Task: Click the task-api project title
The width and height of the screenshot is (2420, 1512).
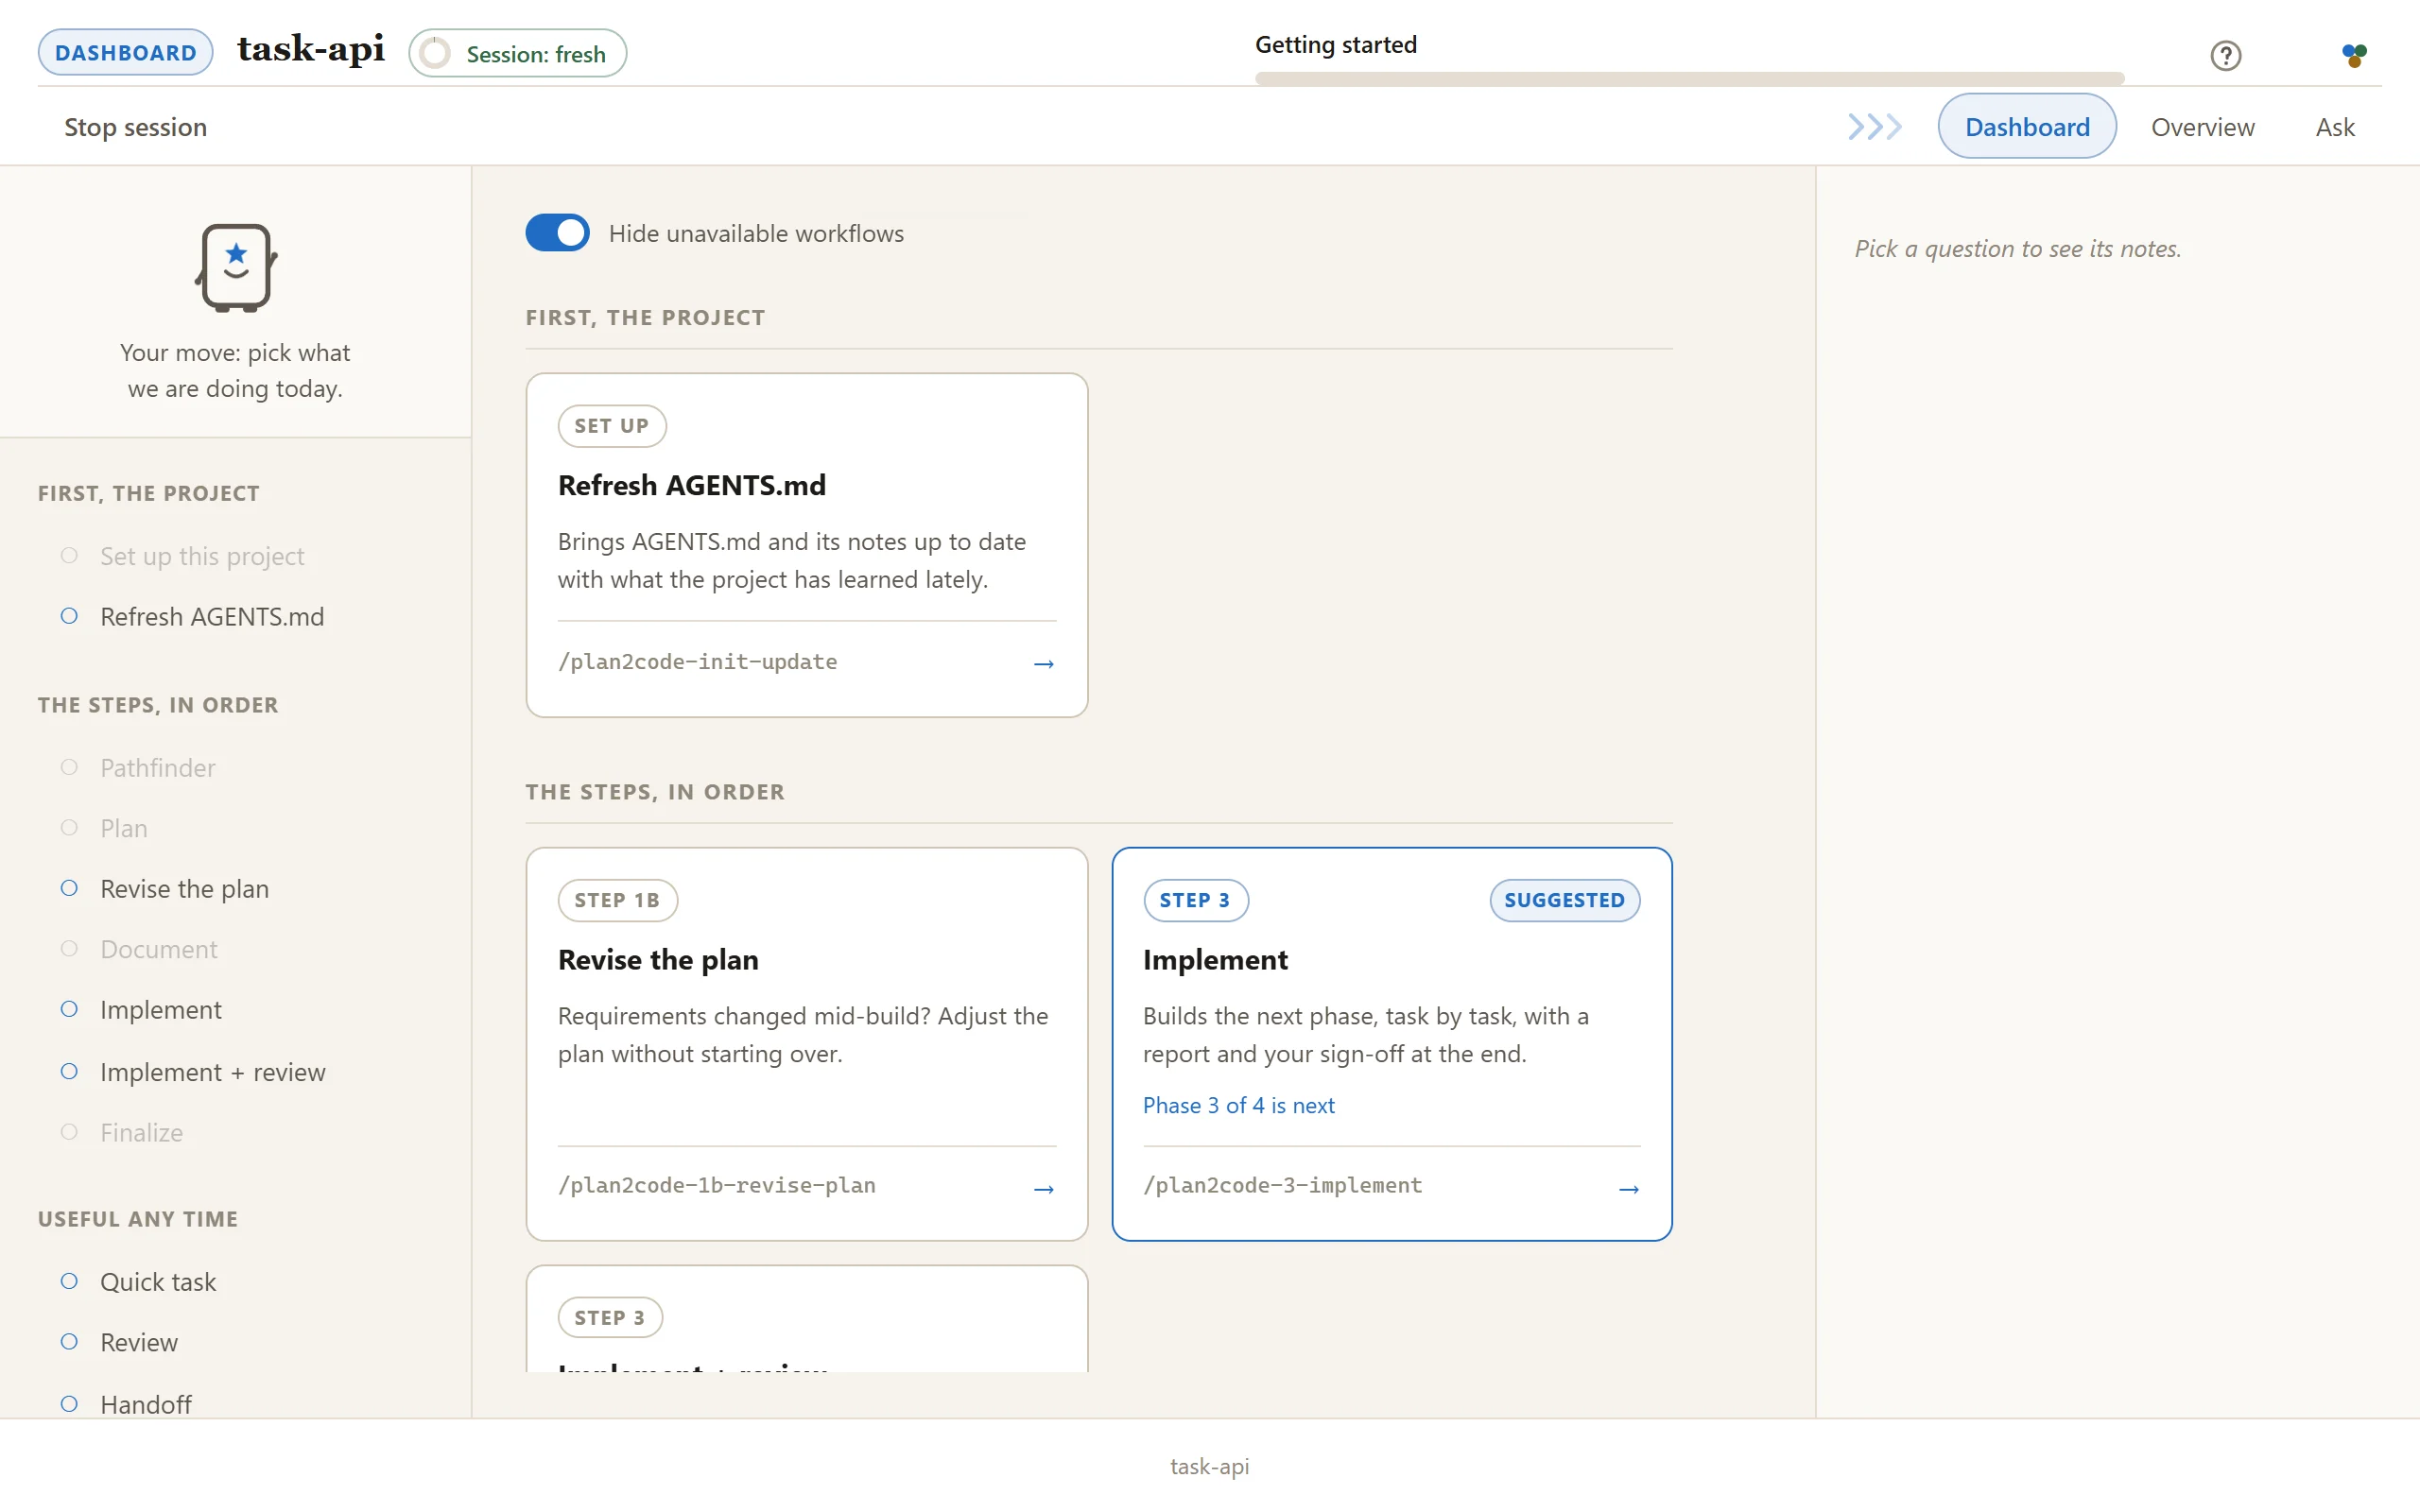Action: pos(311,49)
